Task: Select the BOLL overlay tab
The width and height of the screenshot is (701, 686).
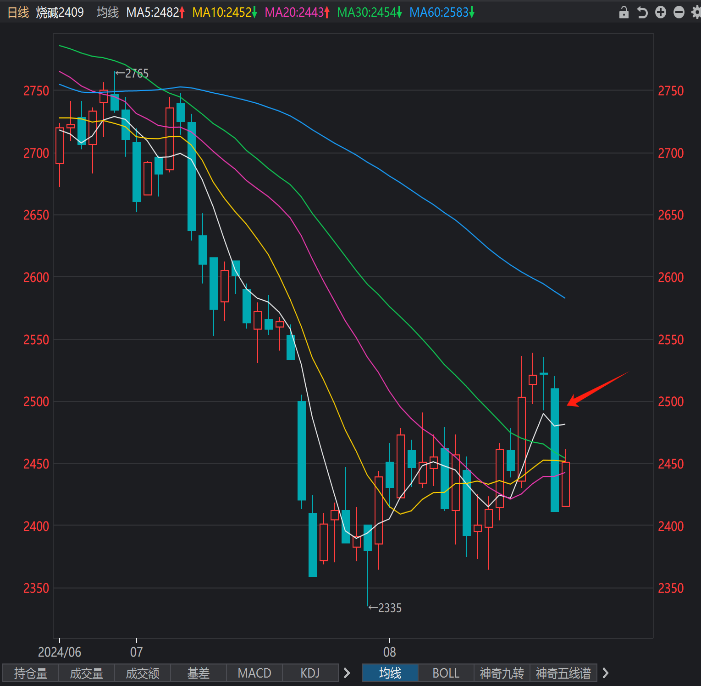Action: pos(446,673)
